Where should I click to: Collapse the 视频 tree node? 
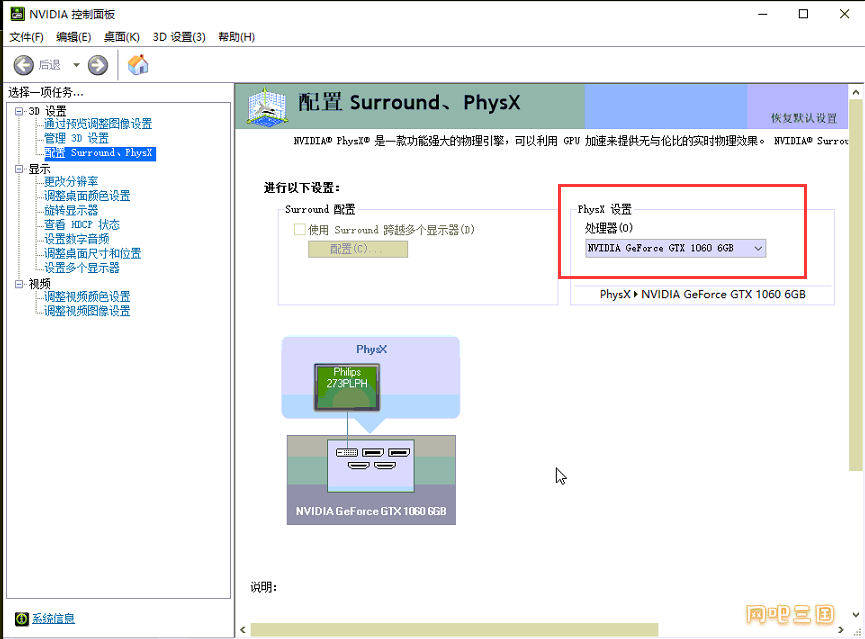(x=19, y=284)
